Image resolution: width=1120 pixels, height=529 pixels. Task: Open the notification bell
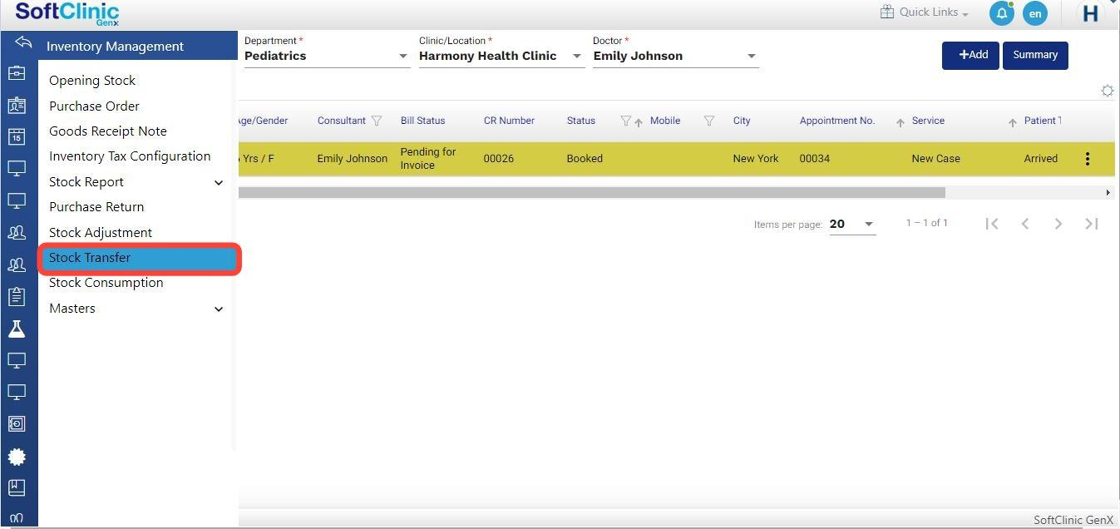[1001, 13]
